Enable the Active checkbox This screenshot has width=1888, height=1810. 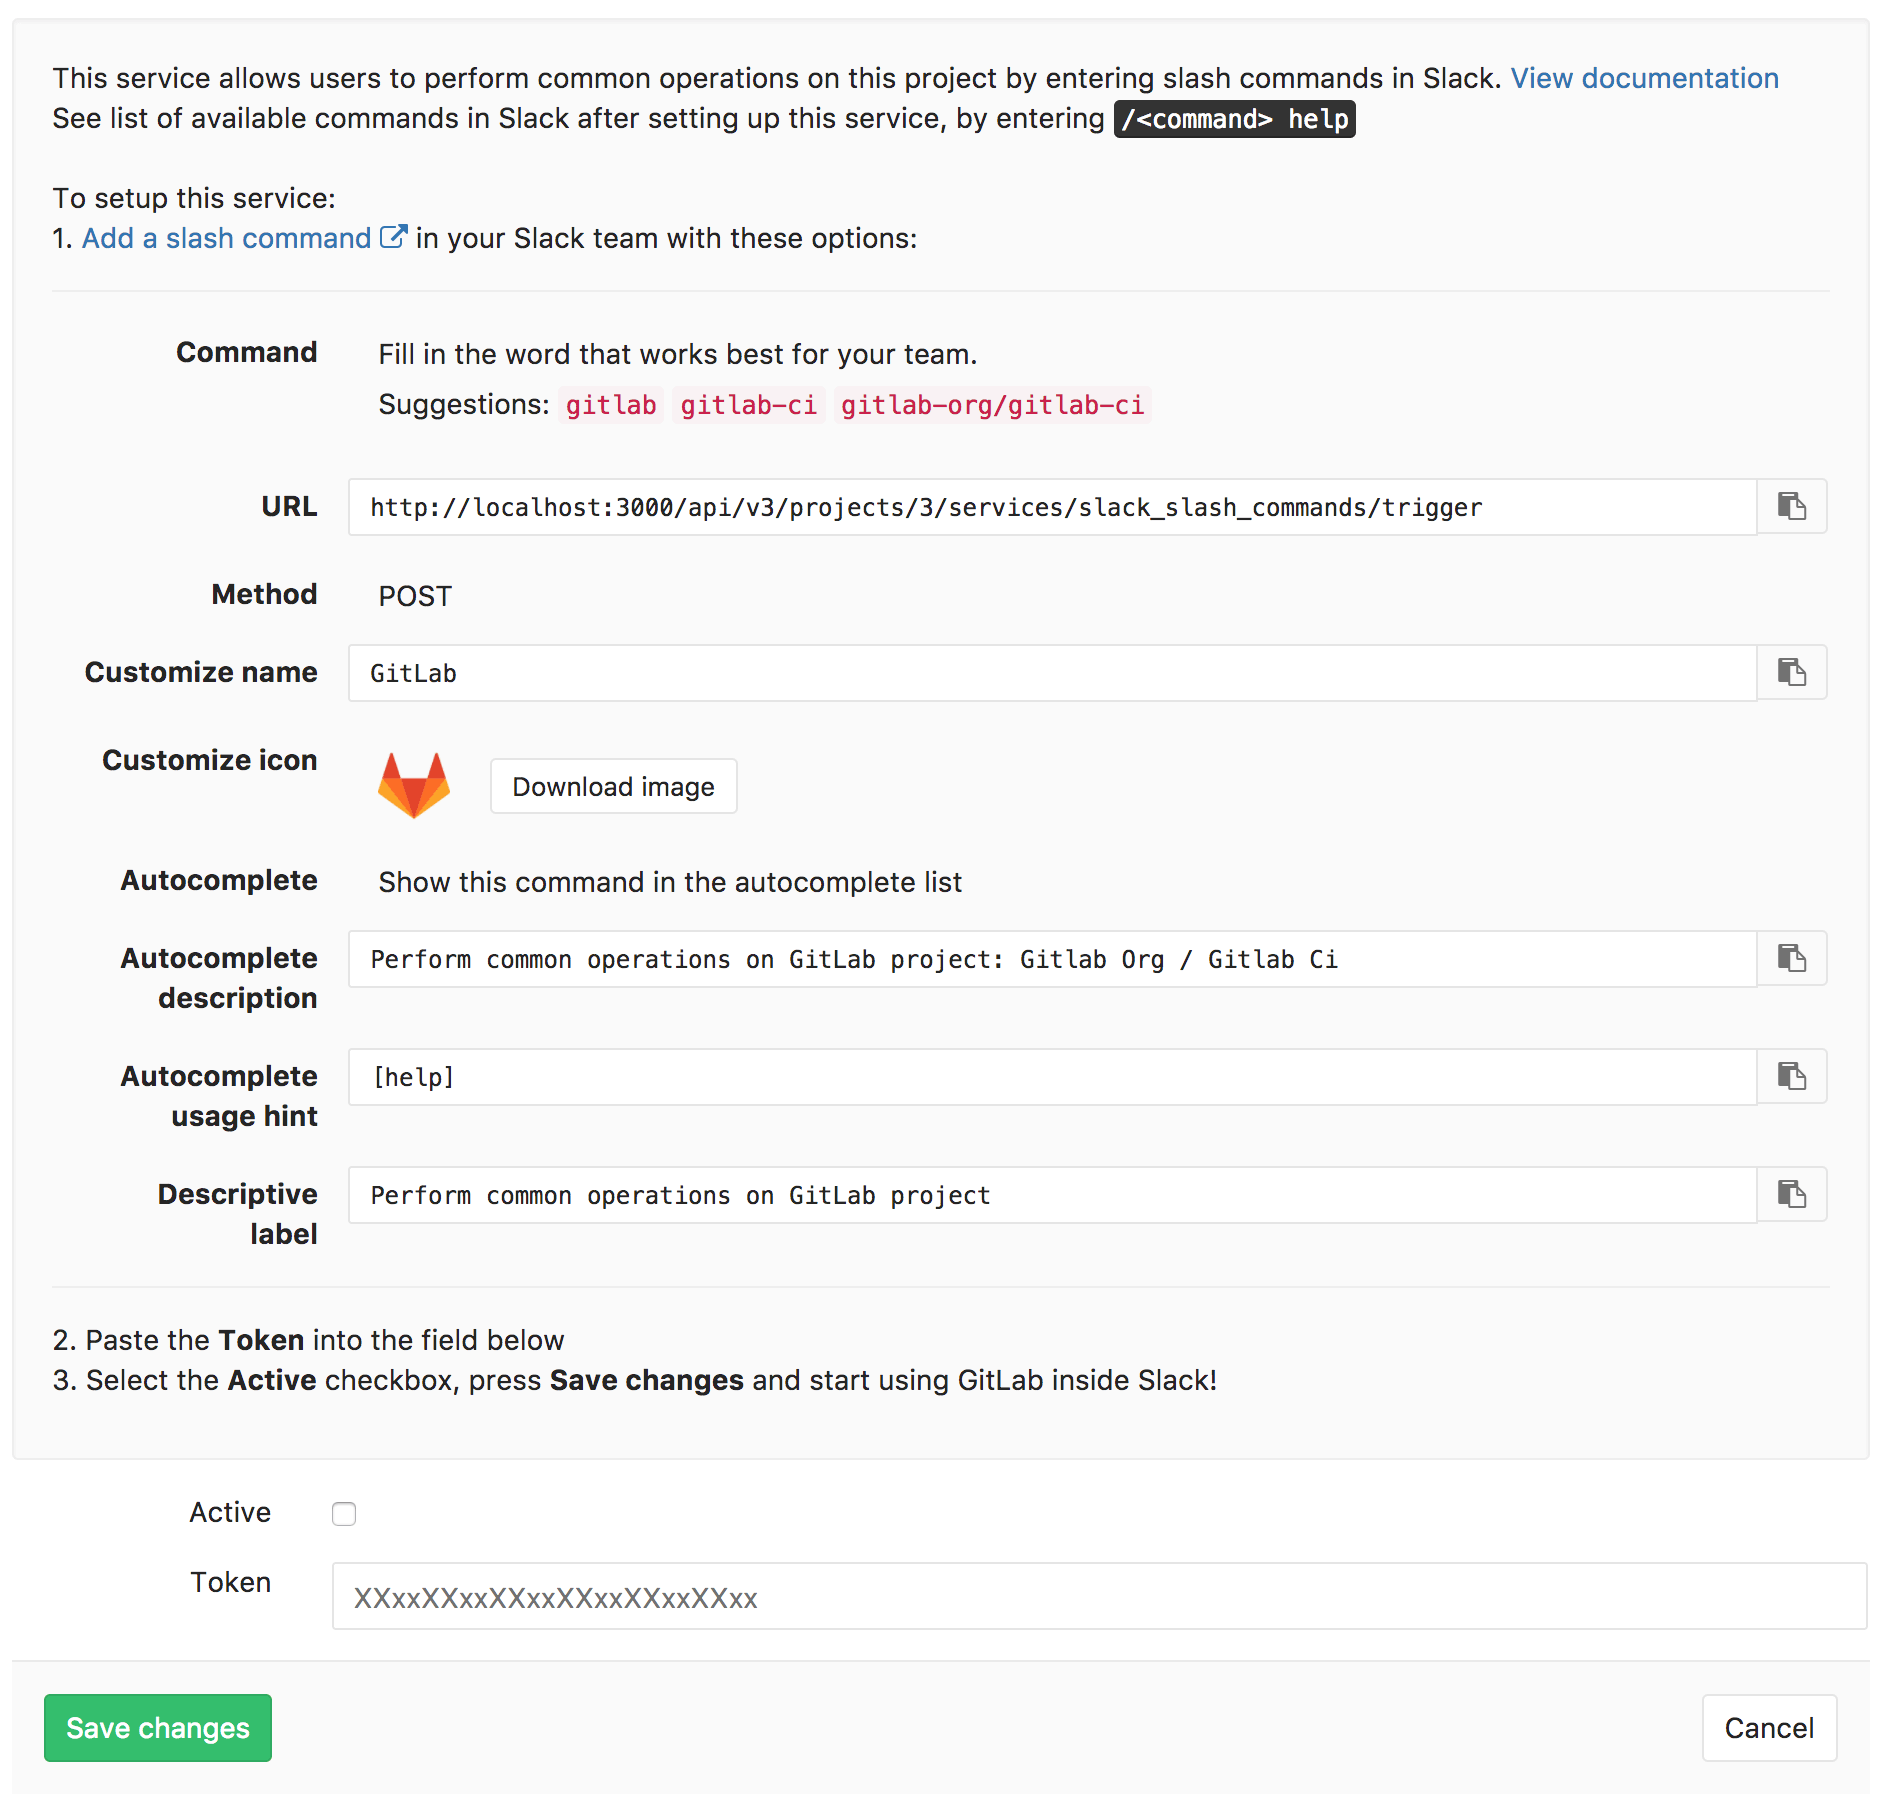pos(343,1514)
